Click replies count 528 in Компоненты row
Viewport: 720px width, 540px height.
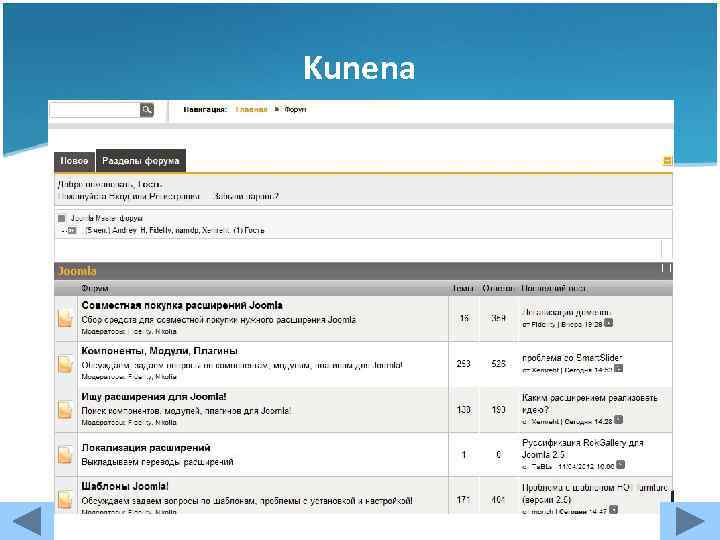click(498, 363)
